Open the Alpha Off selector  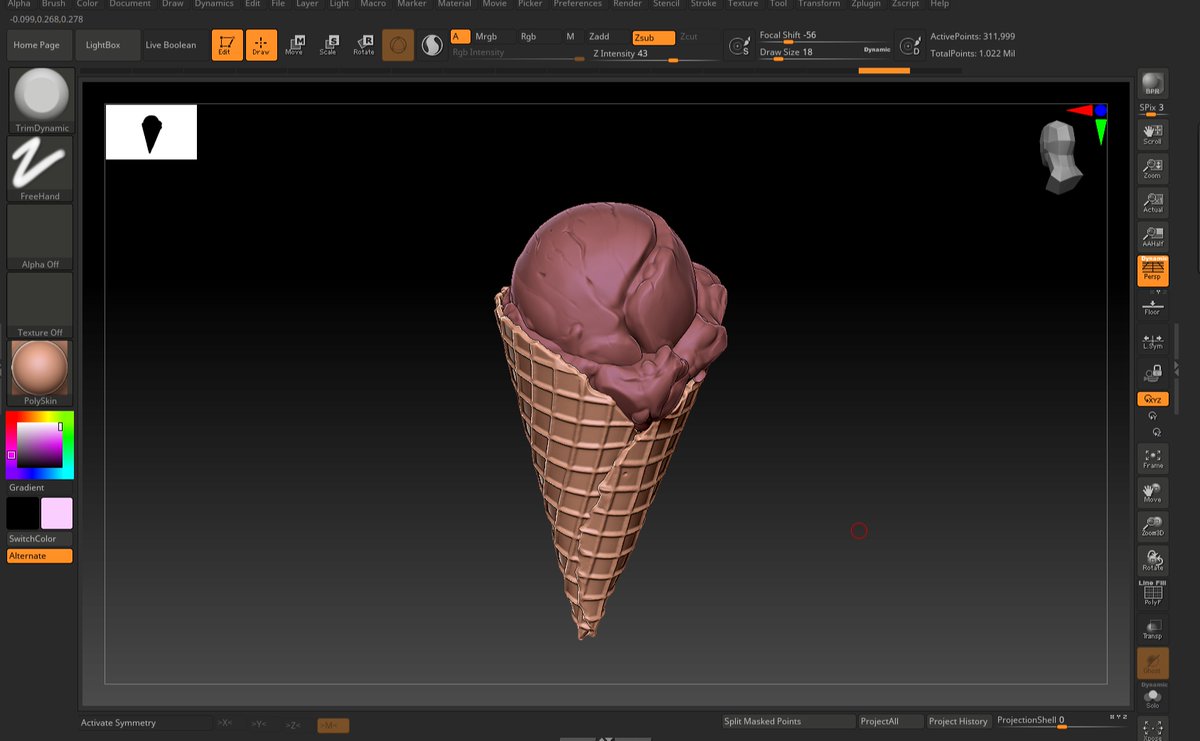pos(40,236)
